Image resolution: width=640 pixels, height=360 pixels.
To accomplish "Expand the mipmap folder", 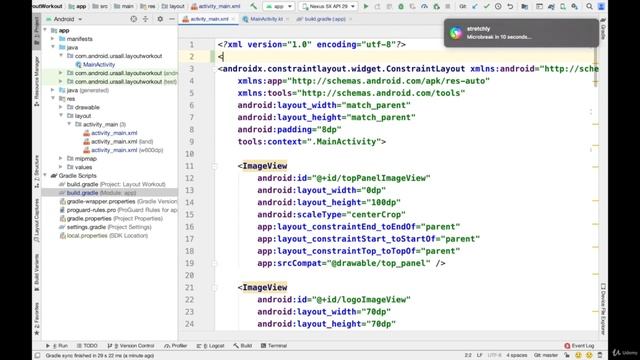I will 61,158.
